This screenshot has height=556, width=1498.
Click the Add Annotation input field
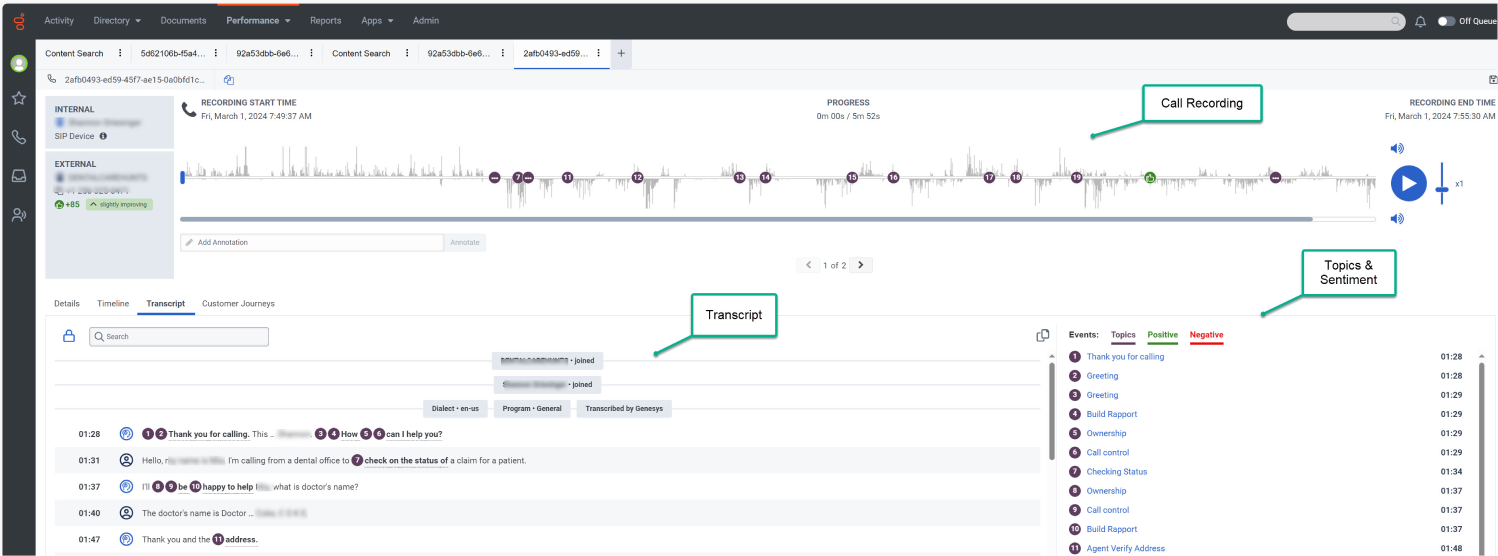312,242
